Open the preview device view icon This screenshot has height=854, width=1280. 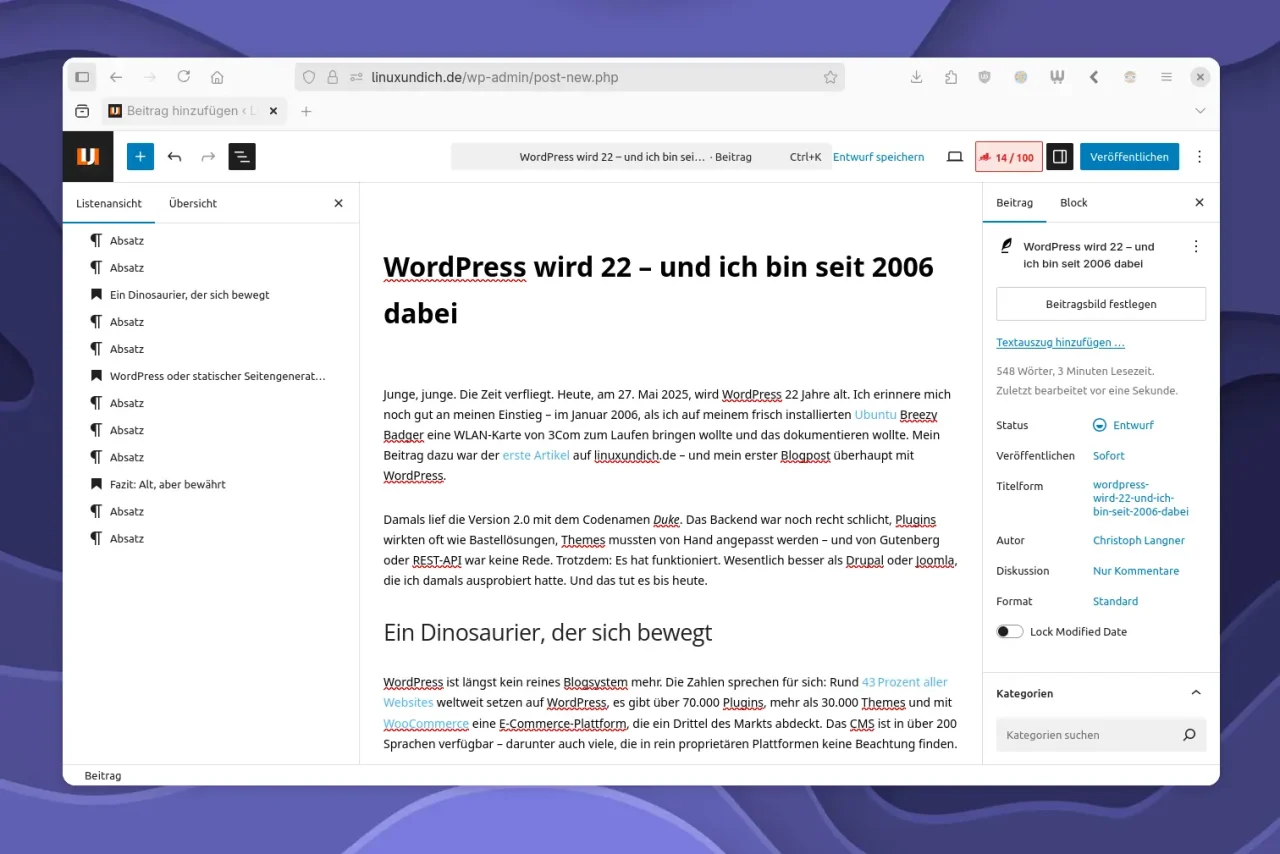955,157
